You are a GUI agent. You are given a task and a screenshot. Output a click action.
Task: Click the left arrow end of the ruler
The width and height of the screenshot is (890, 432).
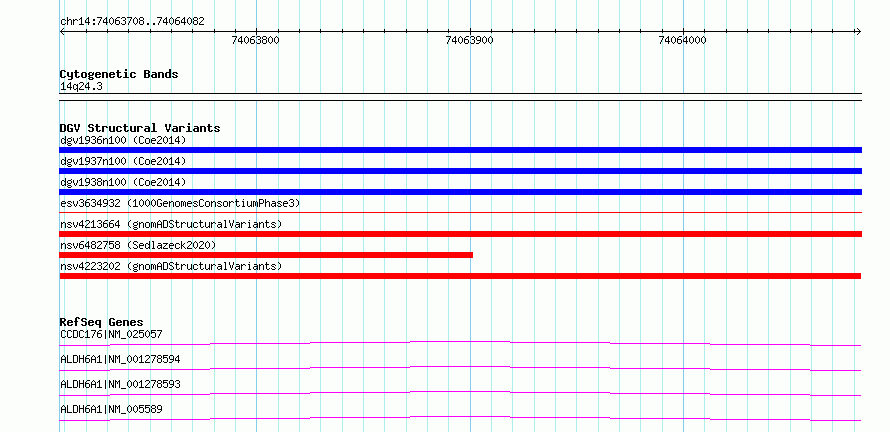pos(62,31)
